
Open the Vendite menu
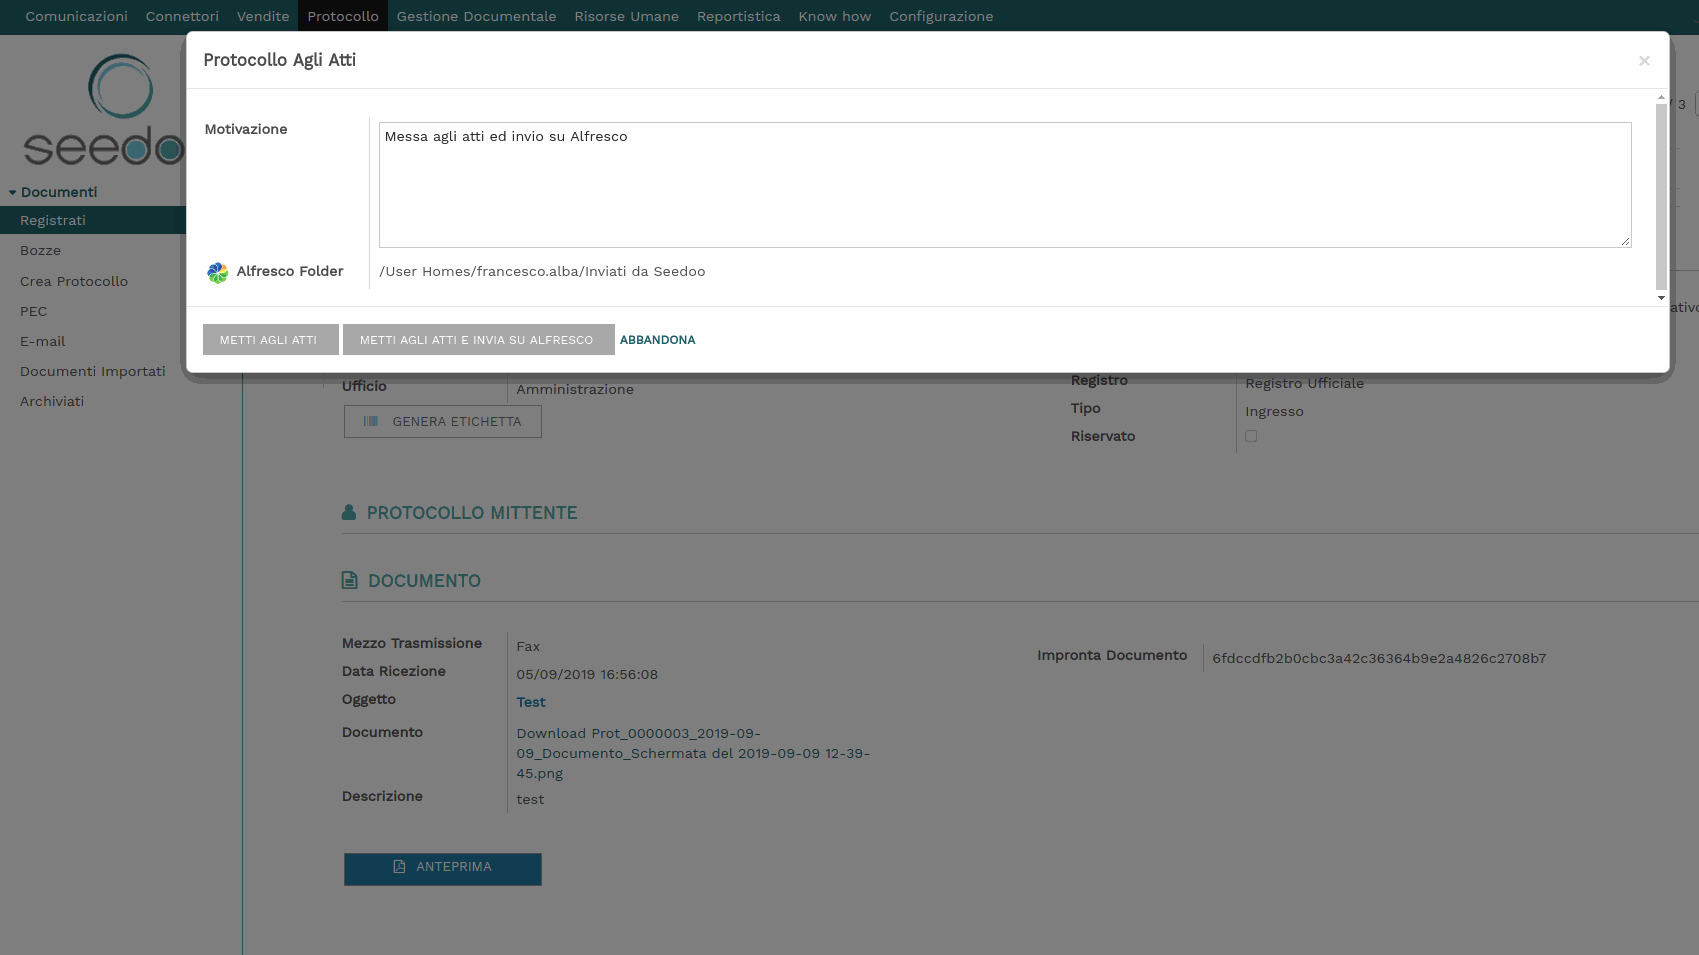click(263, 16)
